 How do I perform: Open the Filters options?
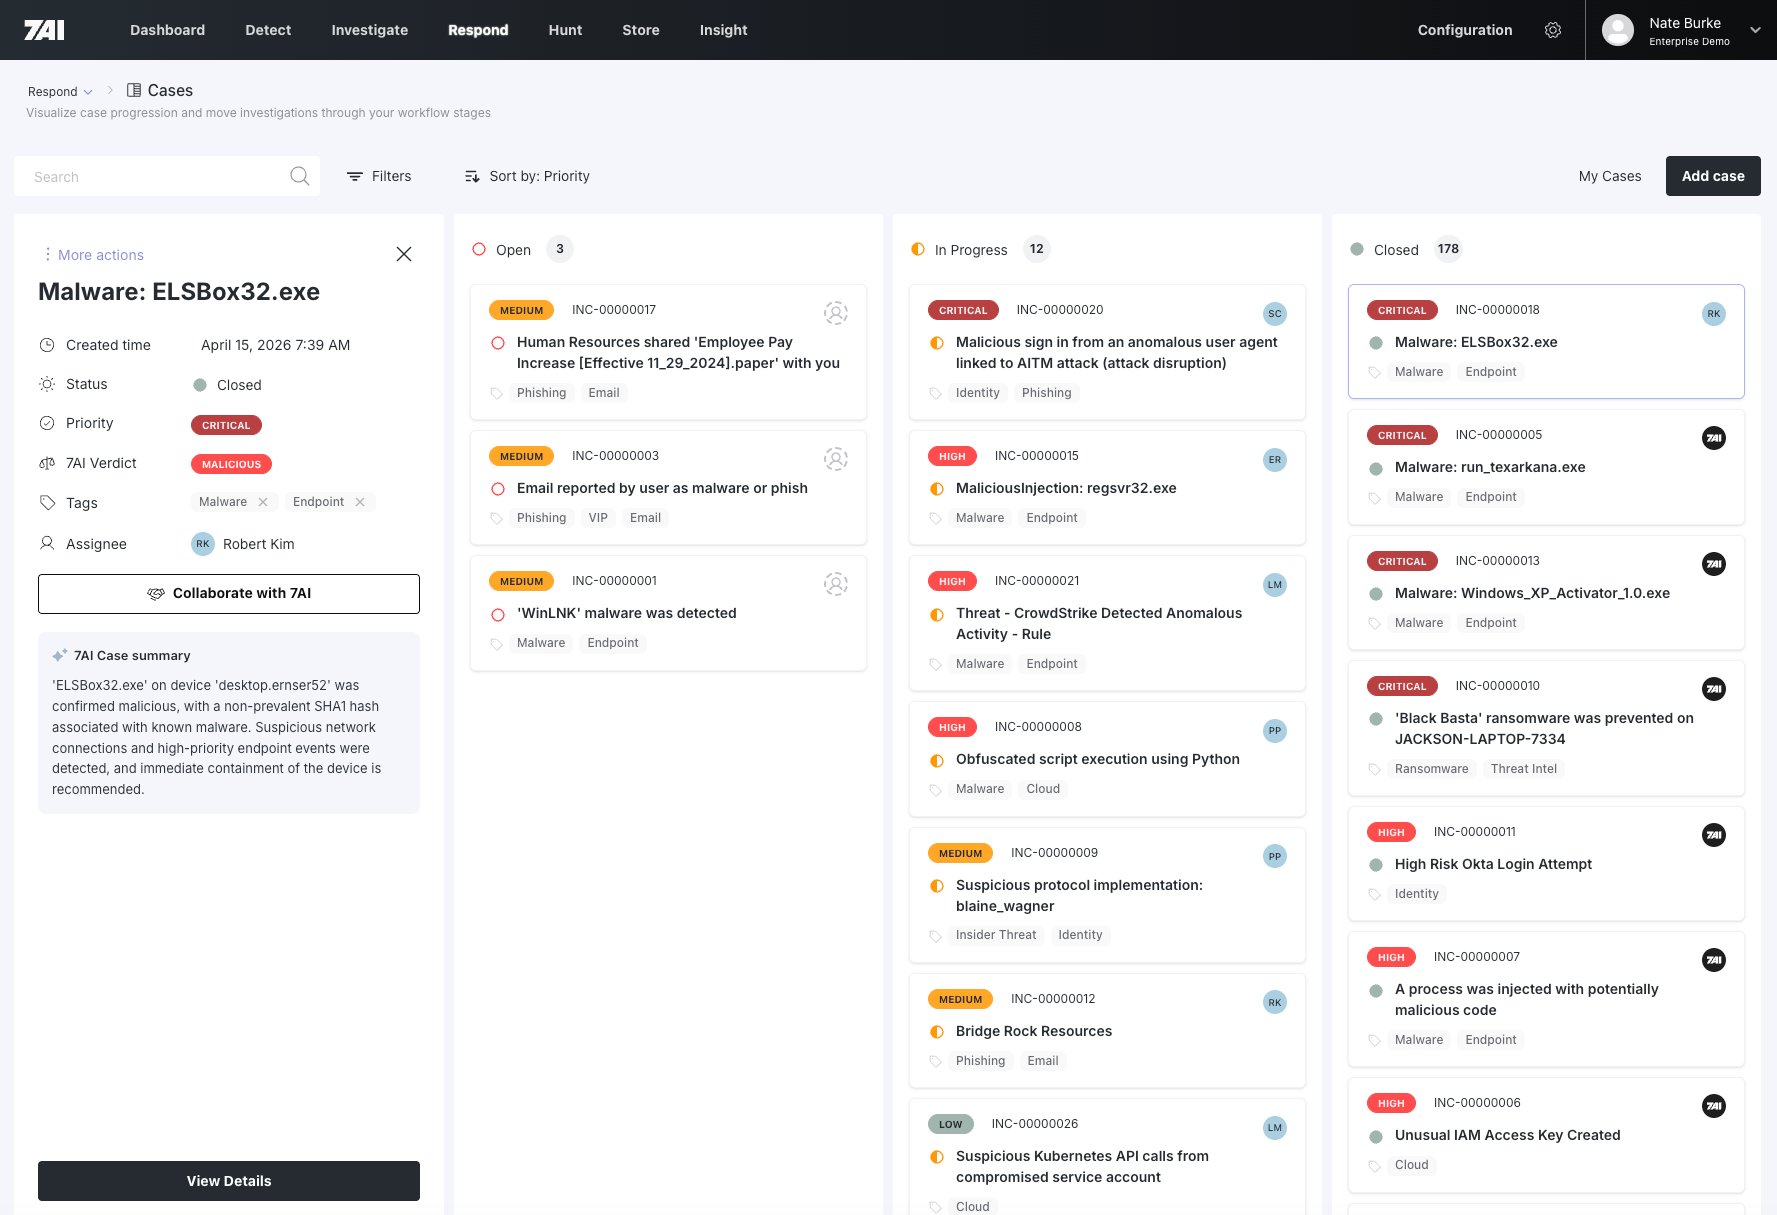379,176
